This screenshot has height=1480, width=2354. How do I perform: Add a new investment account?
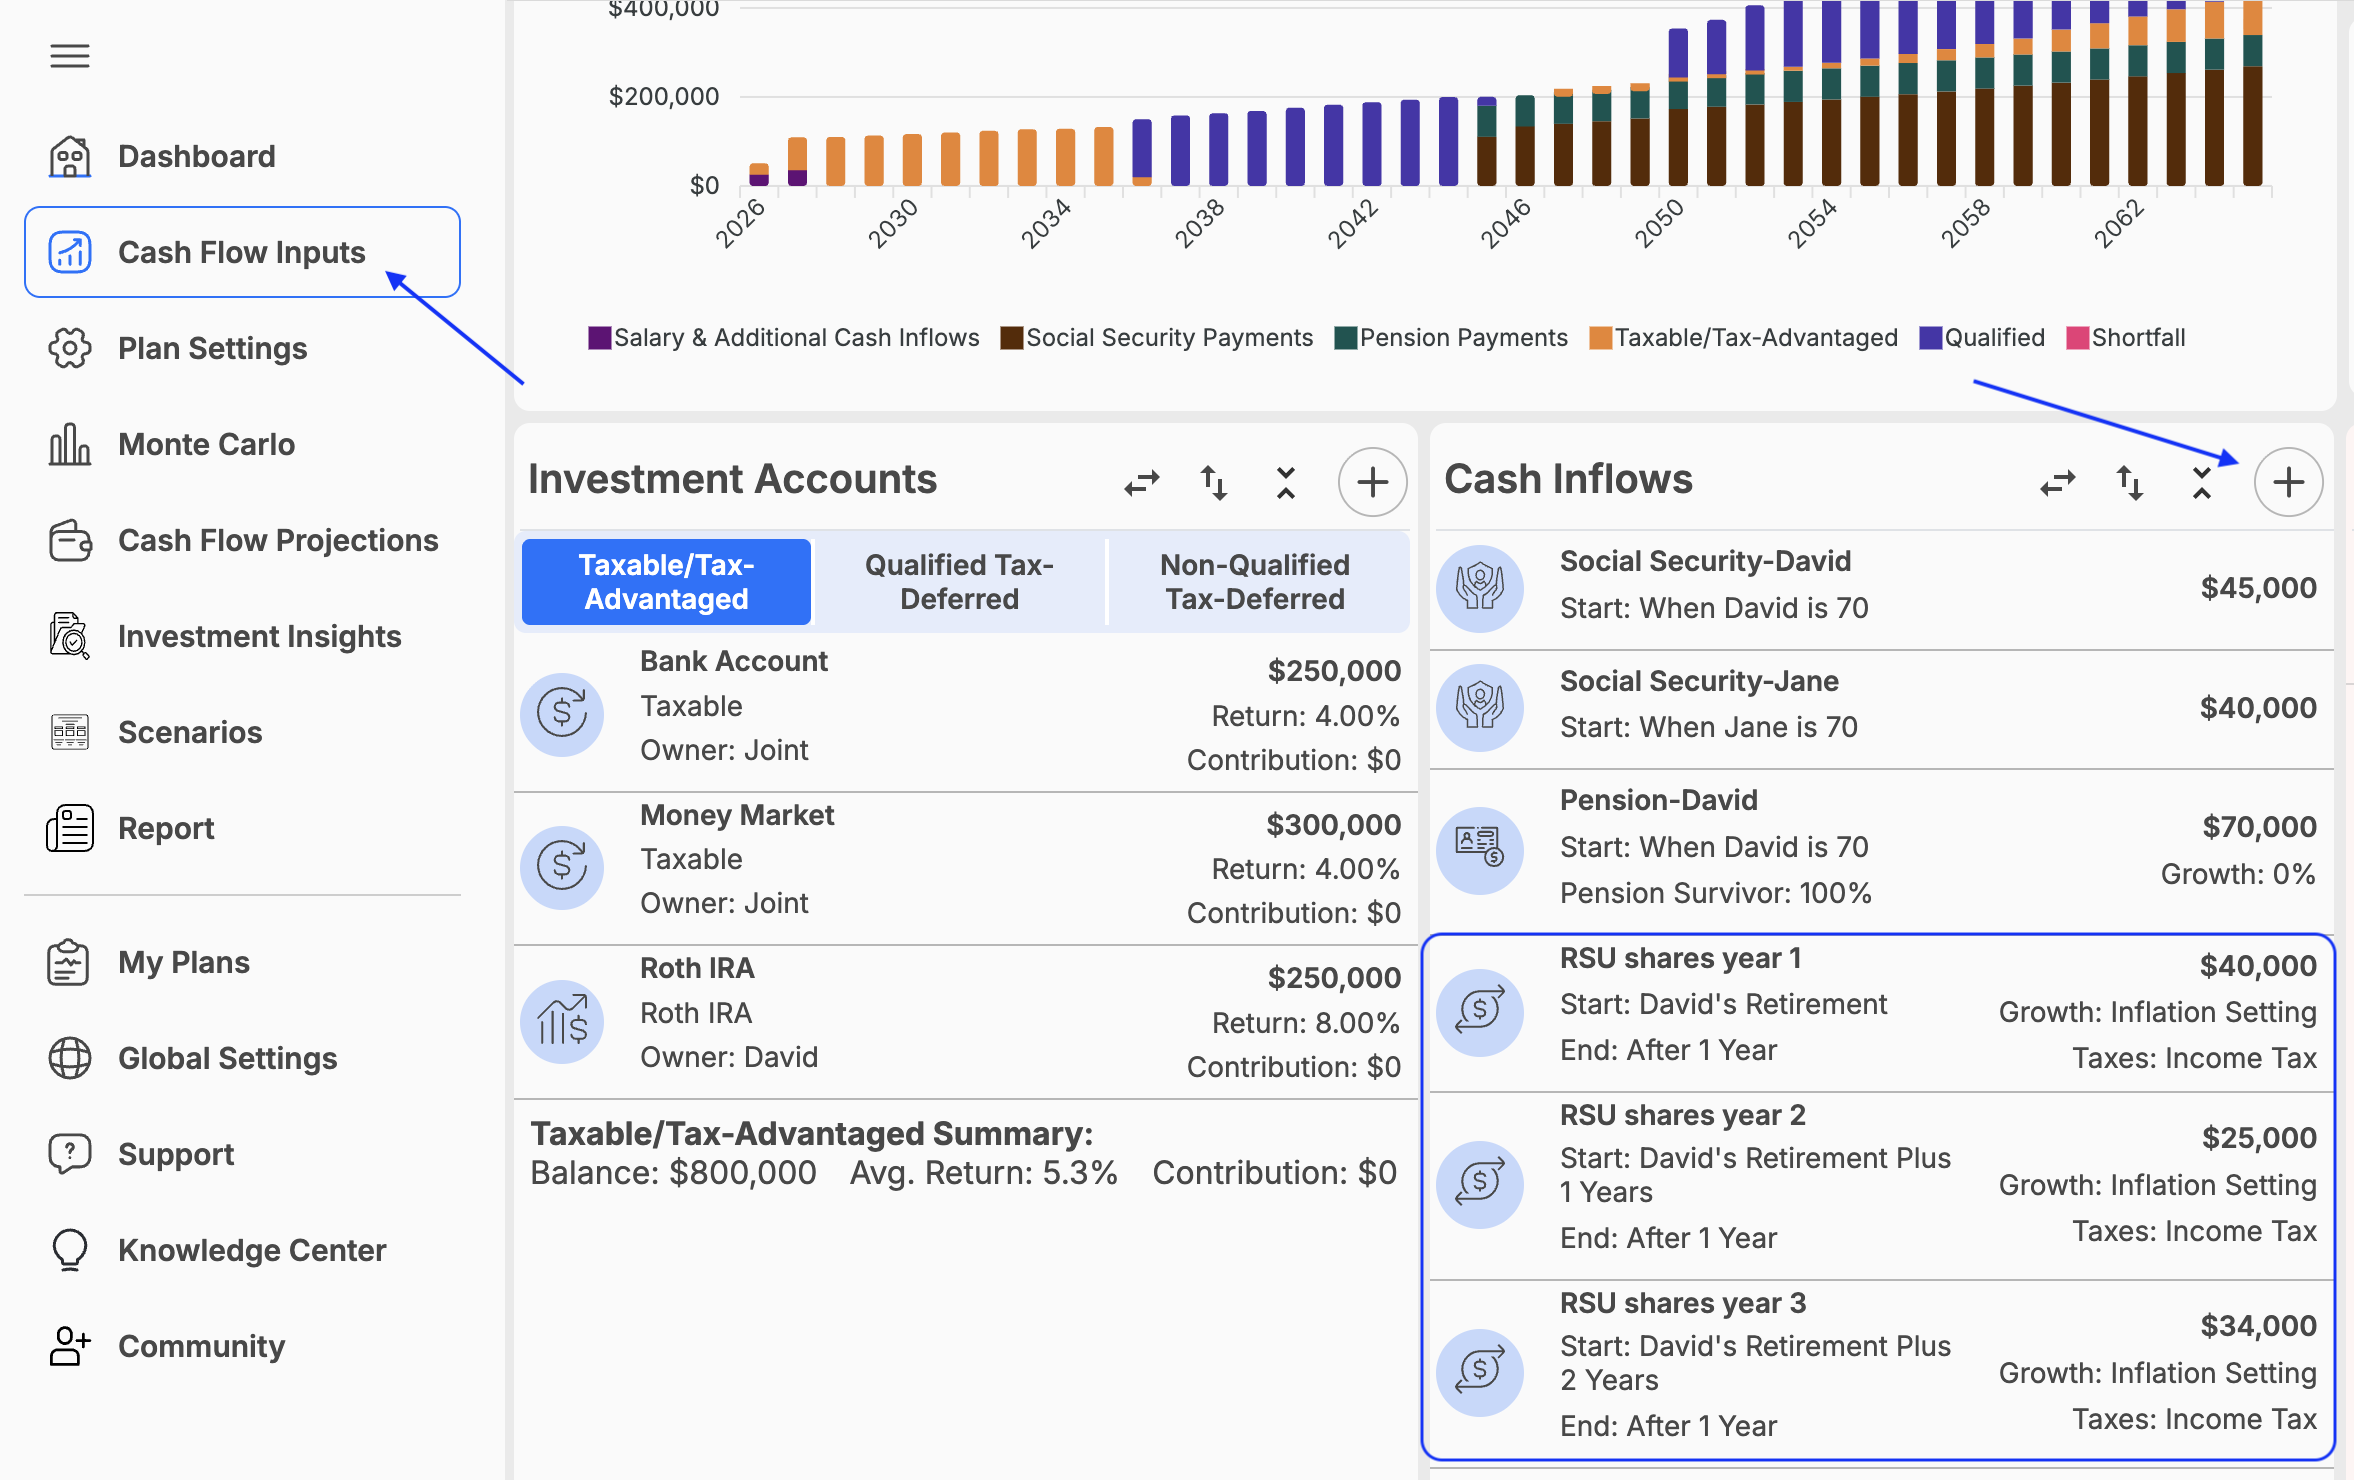[1372, 482]
